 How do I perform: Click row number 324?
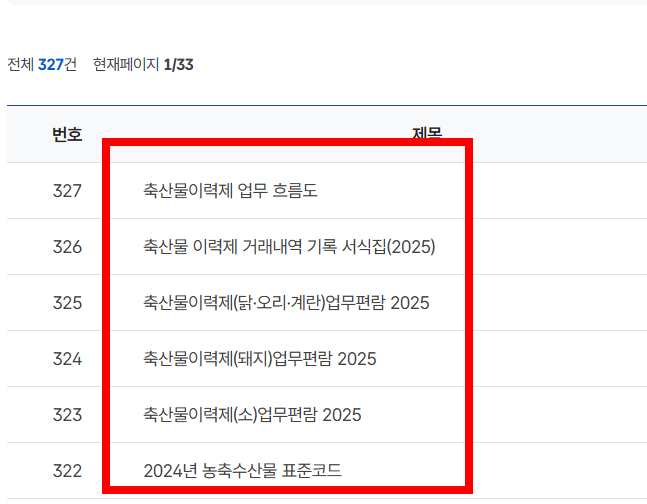click(67, 359)
